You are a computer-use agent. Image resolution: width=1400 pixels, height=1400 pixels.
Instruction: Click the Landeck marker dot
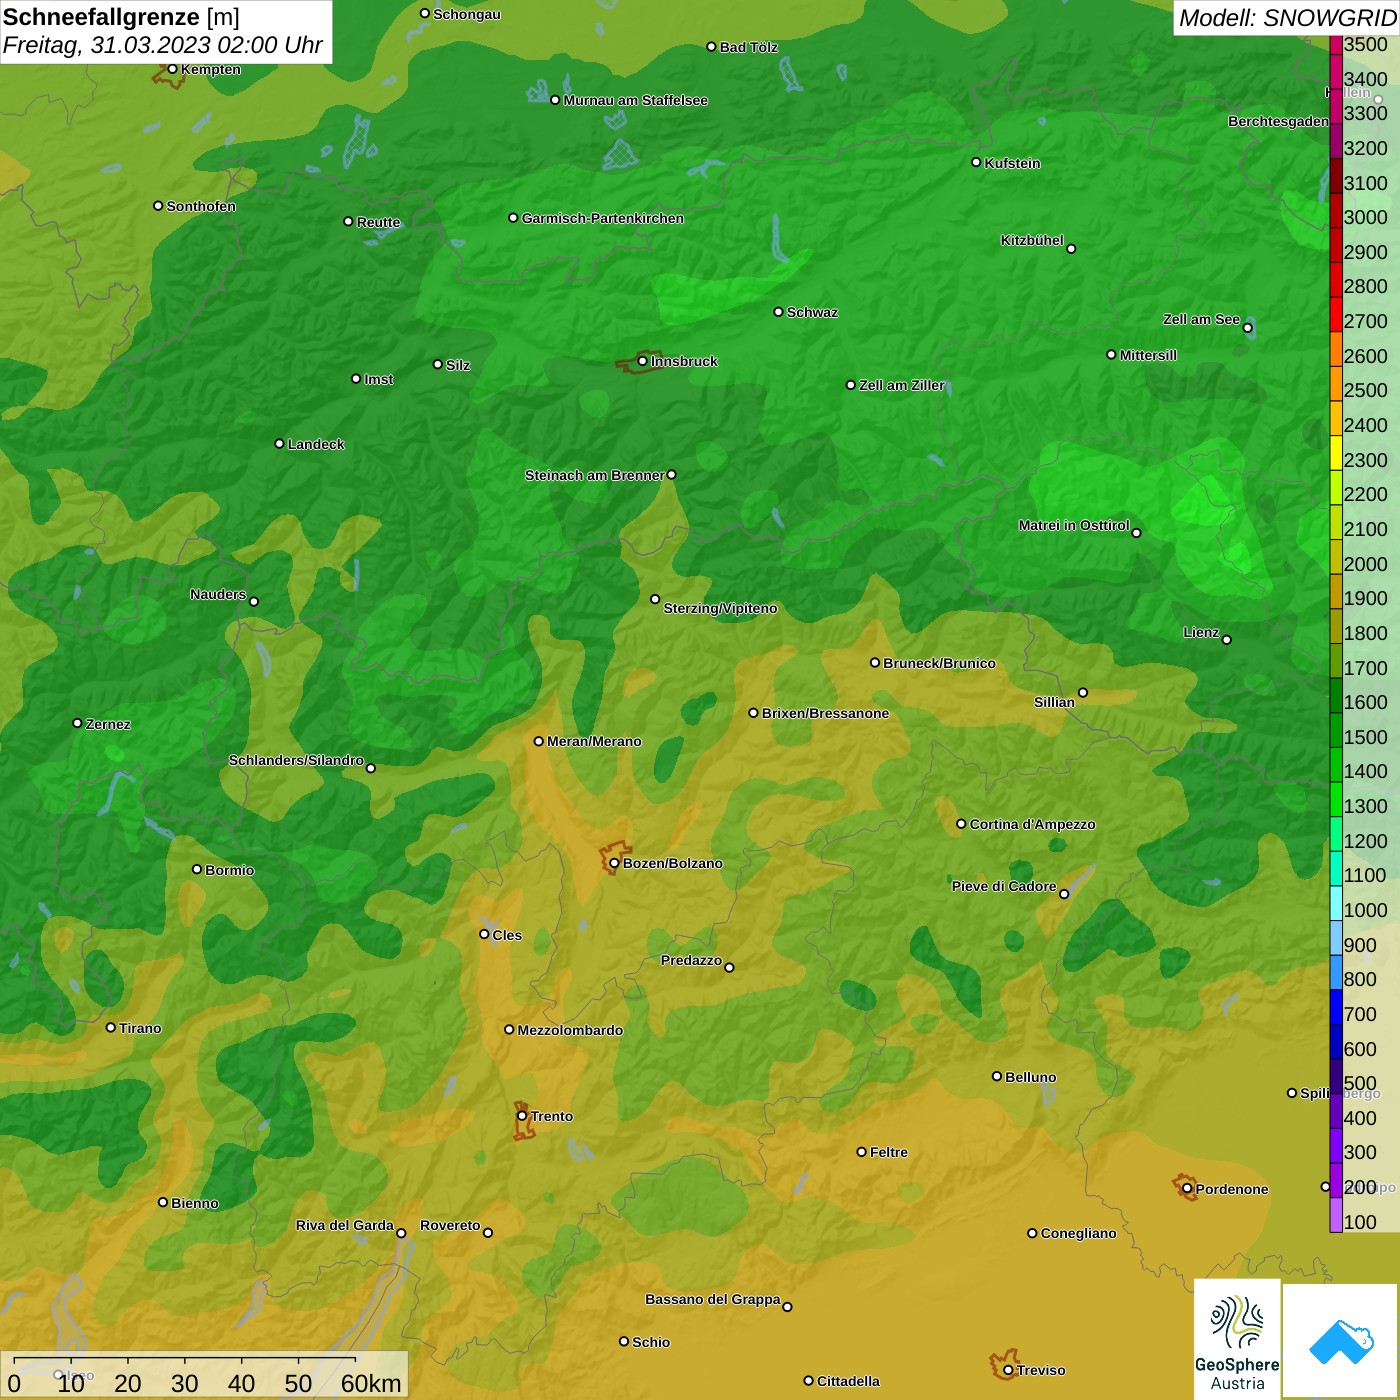(279, 443)
